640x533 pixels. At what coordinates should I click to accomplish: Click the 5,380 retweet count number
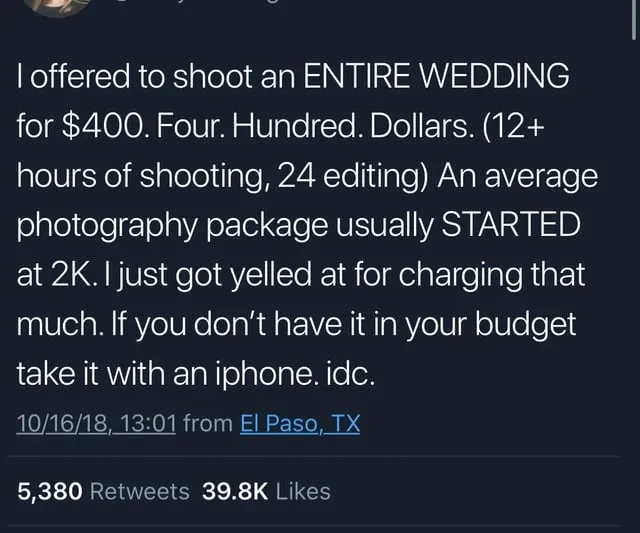[50, 491]
